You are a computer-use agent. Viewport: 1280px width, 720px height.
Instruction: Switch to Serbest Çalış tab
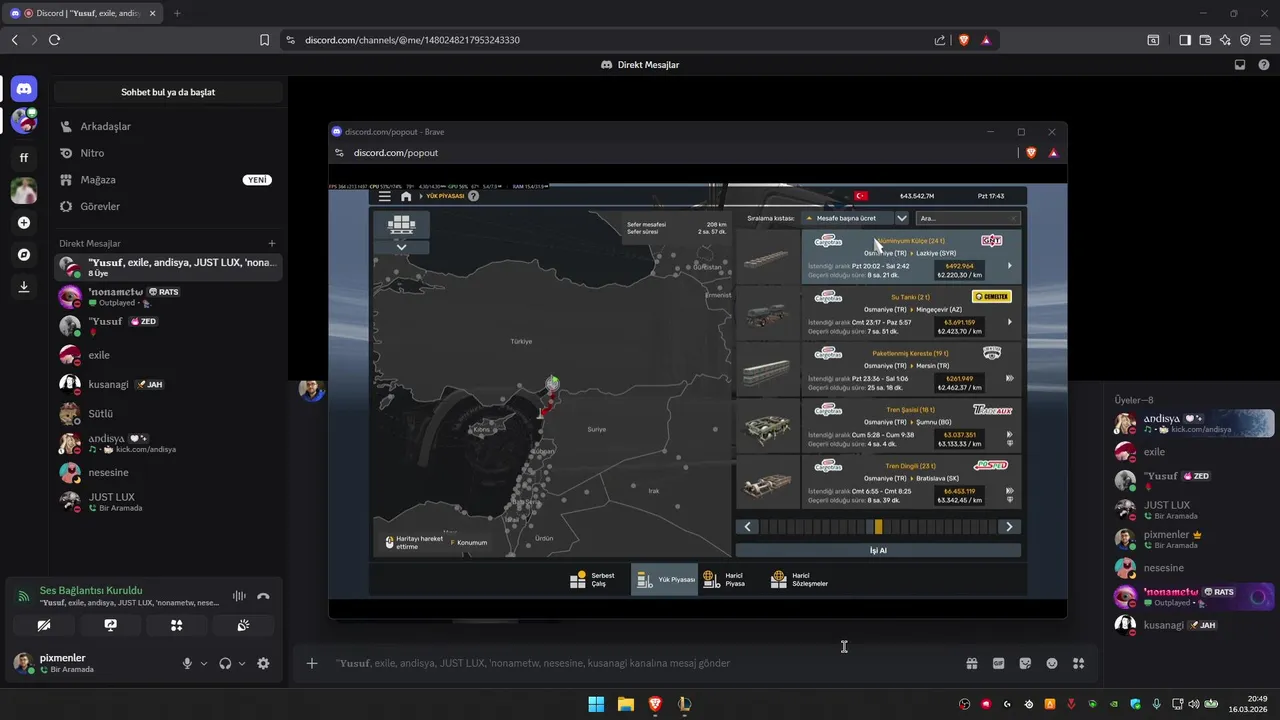tap(594, 580)
